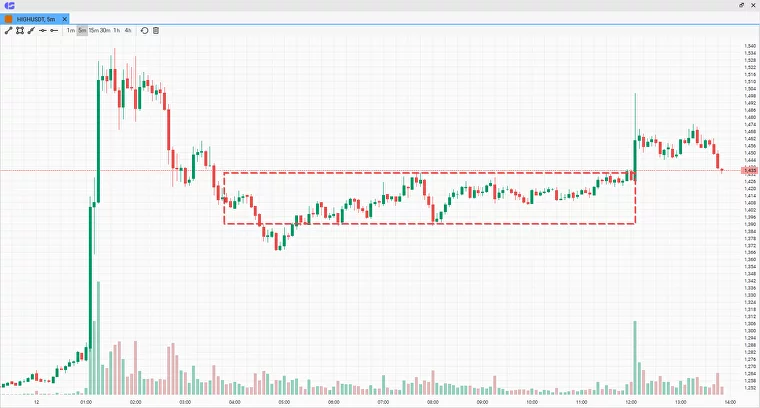Viewport: 760px width, 408px height.
Task: Select the brush drawing tool
Action: click(x=31, y=31)
